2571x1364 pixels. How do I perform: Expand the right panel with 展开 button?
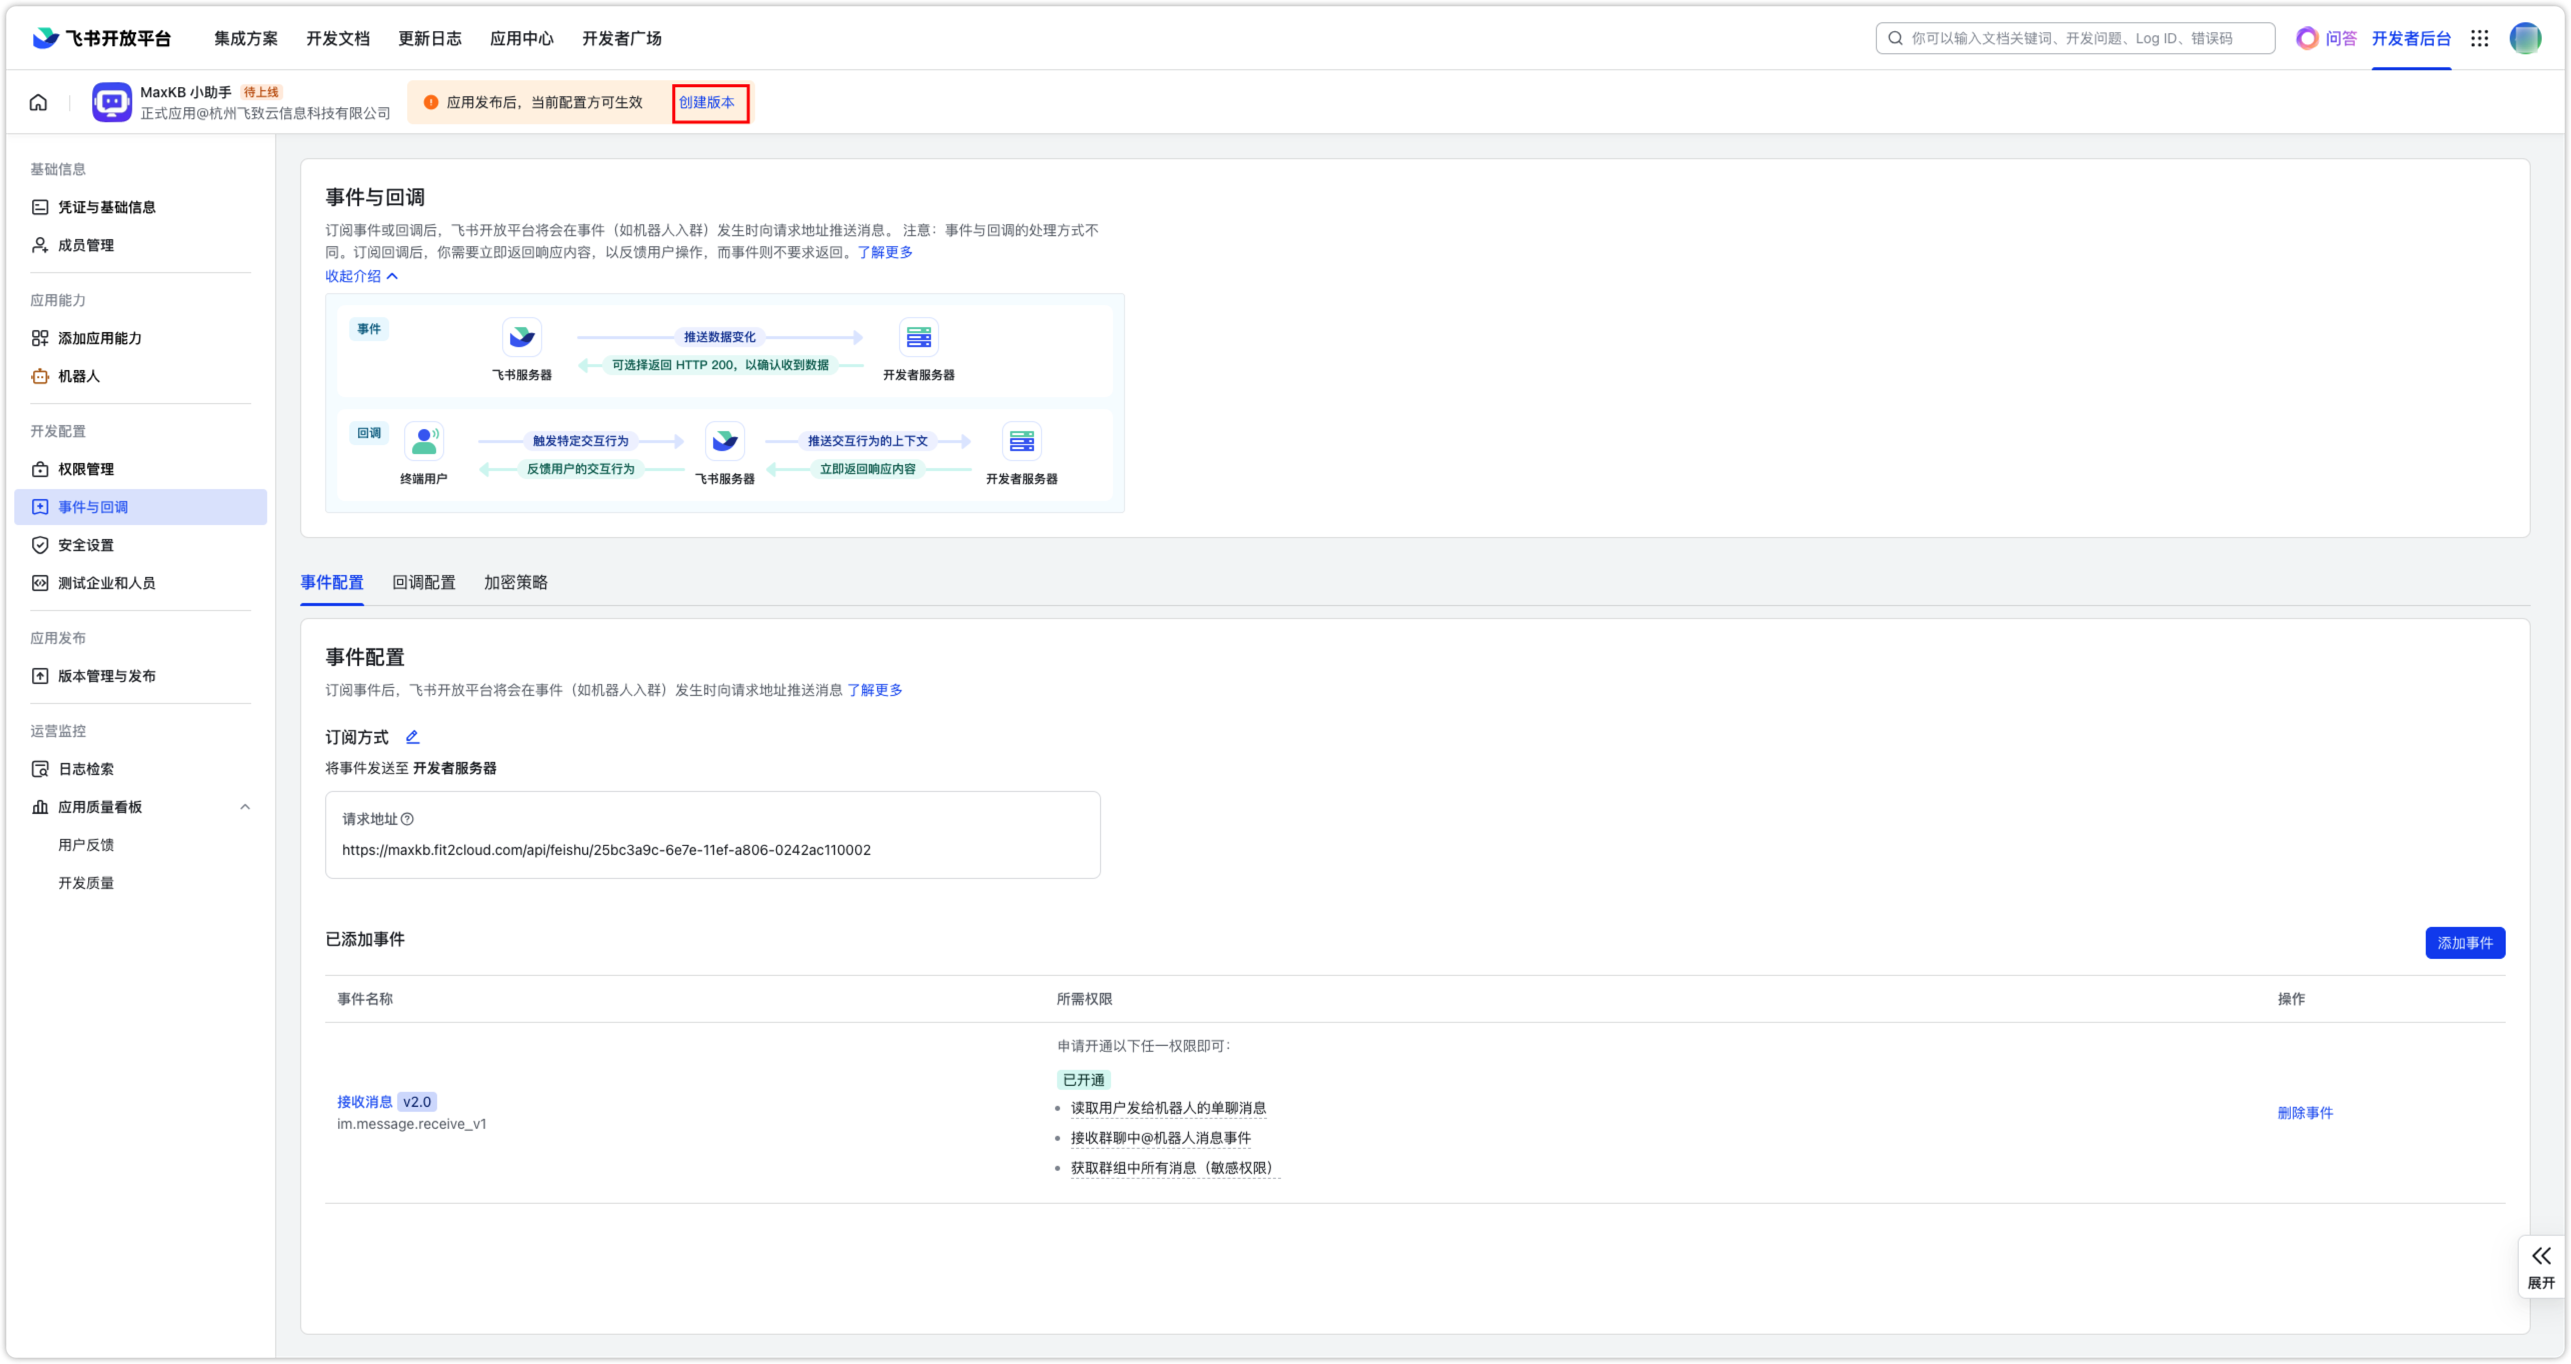[2540, 1266]
